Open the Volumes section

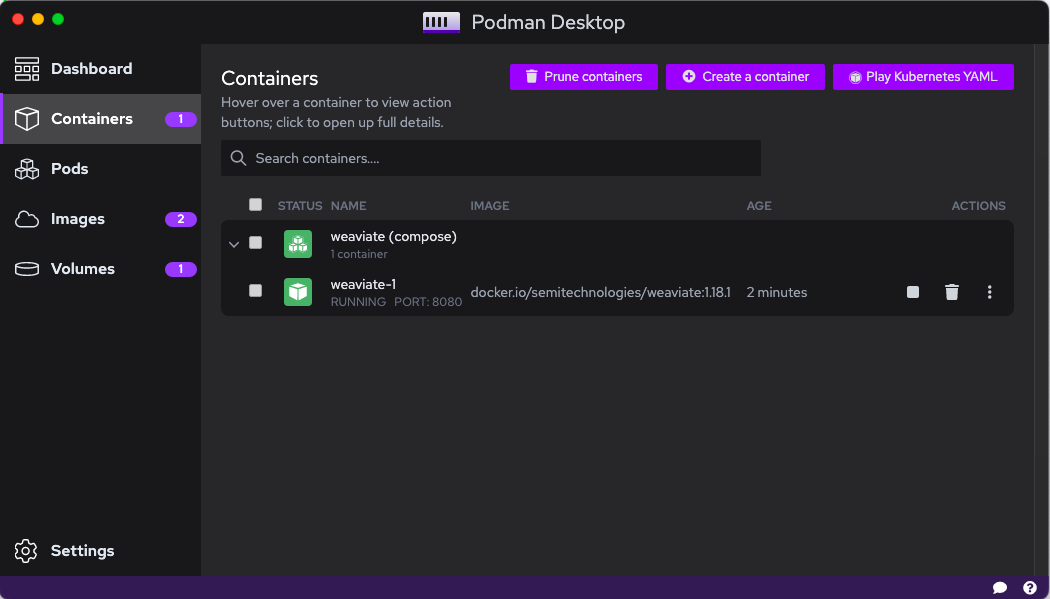(x=100, y=269)
